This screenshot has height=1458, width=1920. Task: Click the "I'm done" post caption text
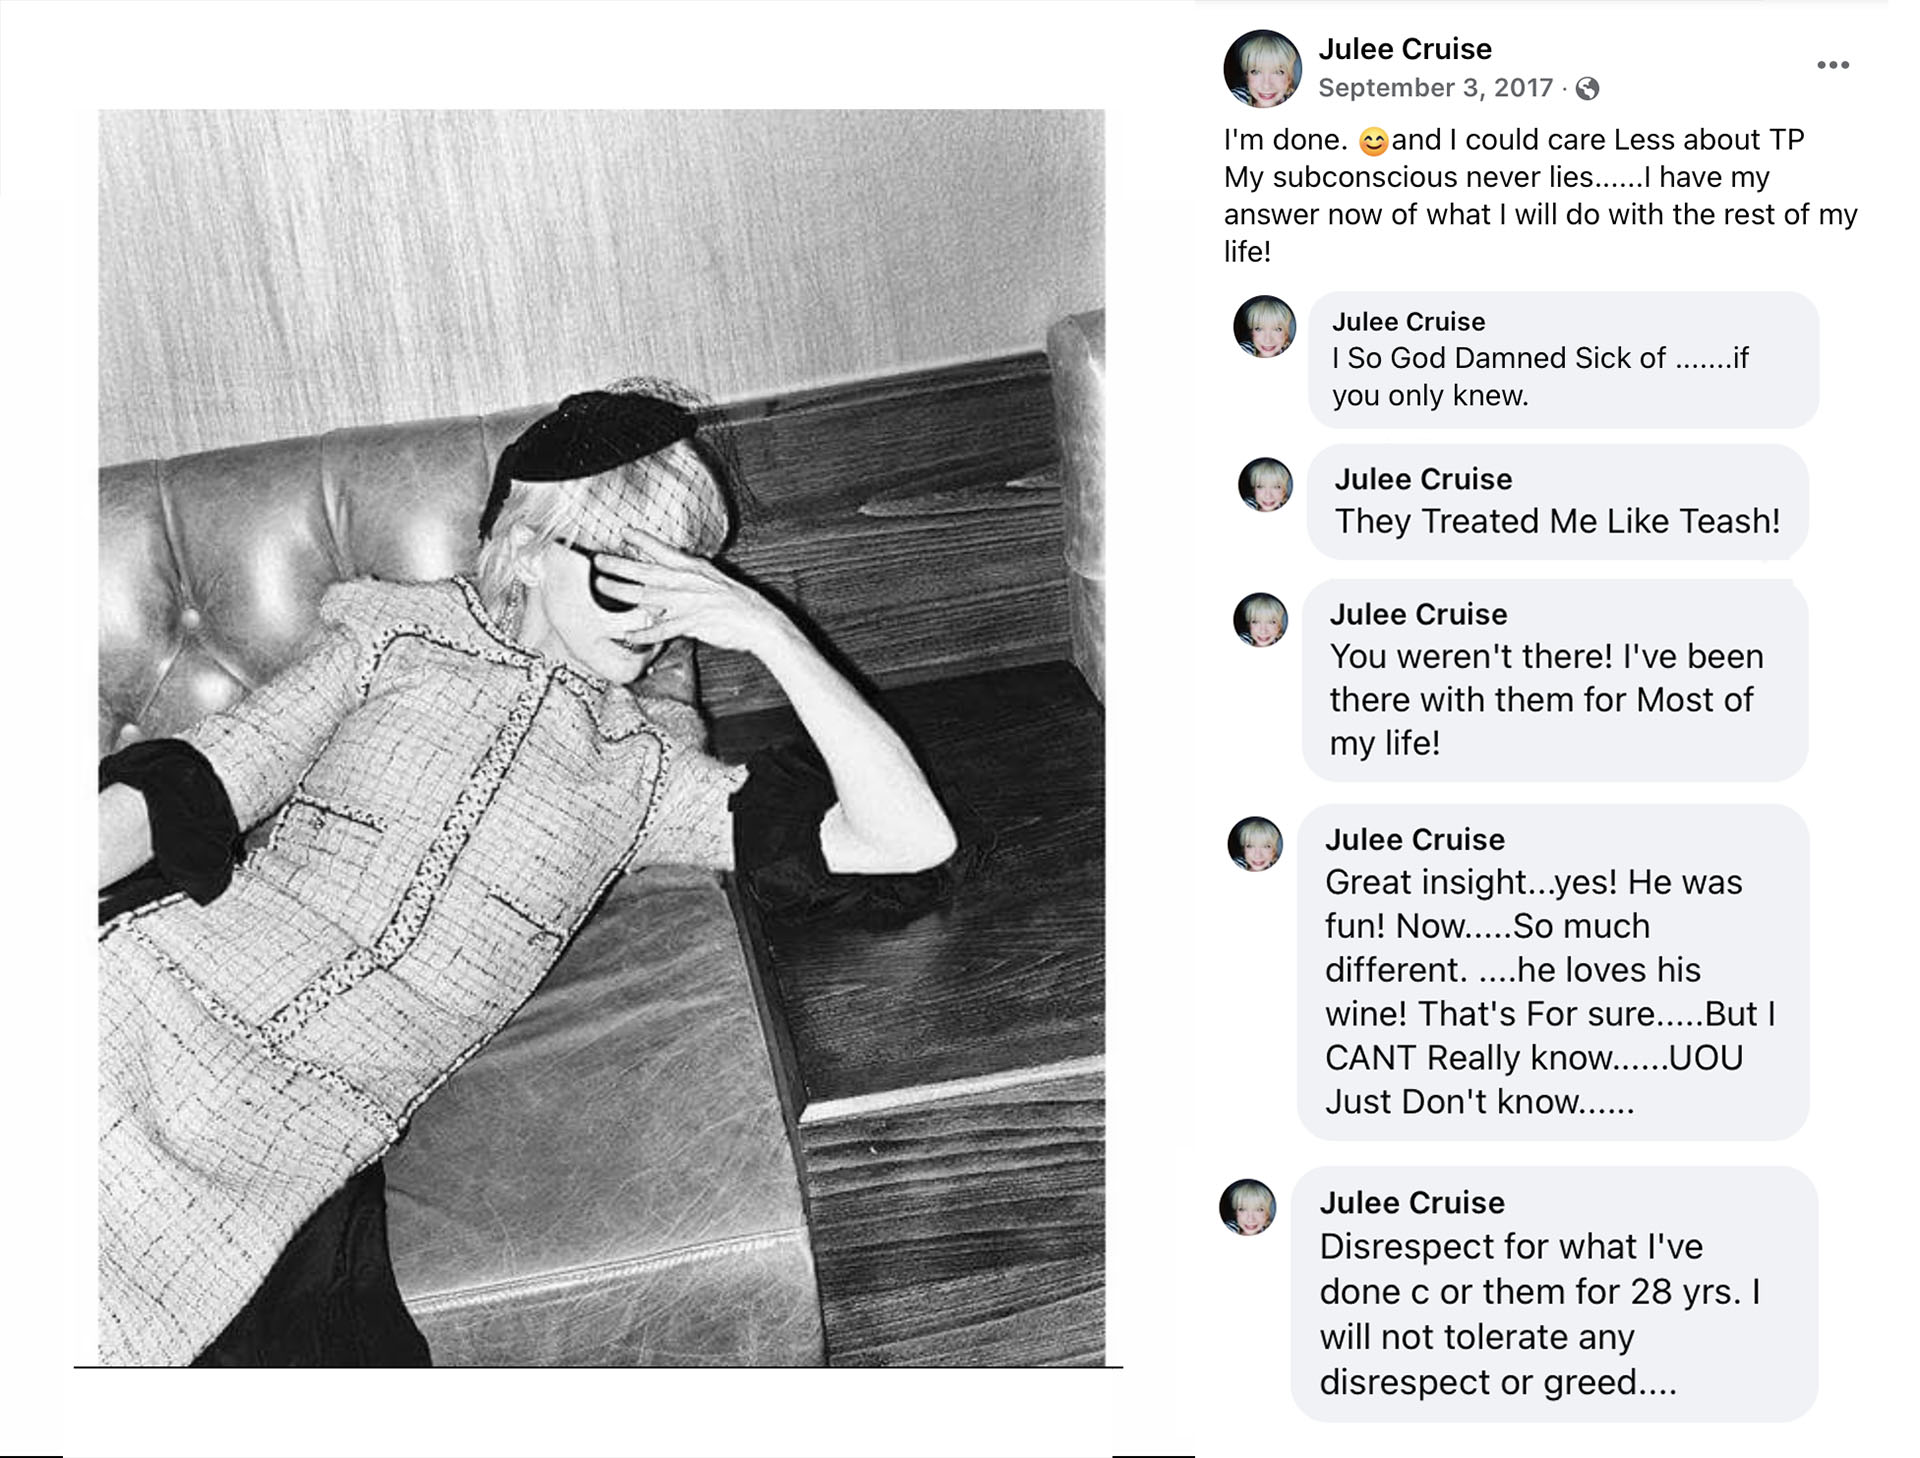click(x=1540, y=195)
